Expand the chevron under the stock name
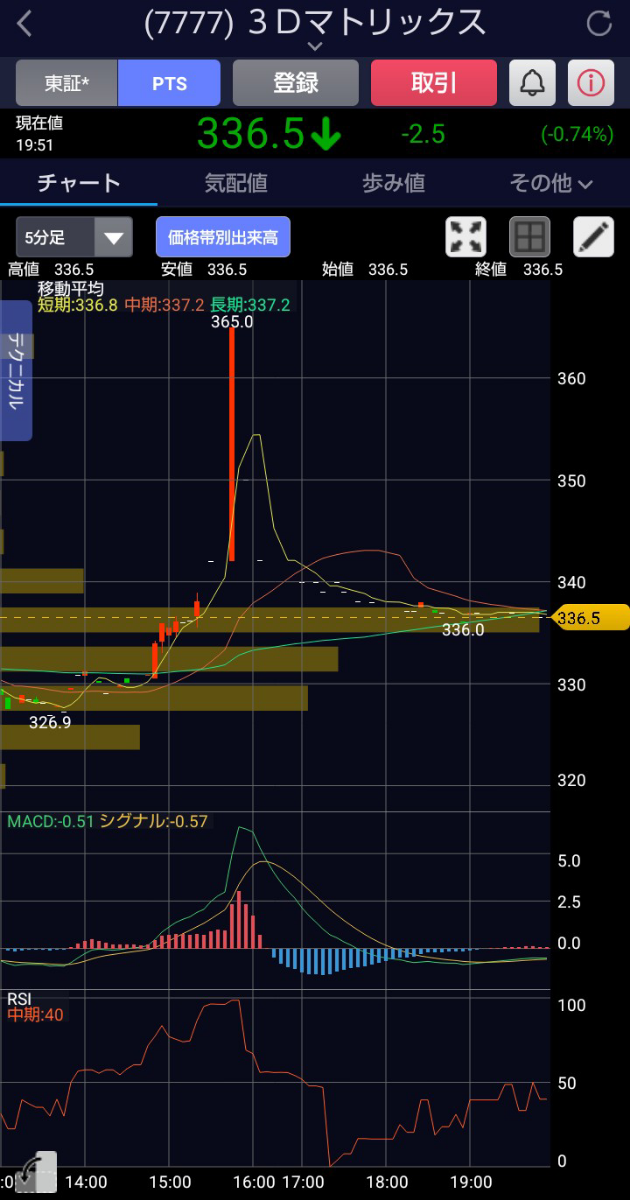Image resolution: width=630 pixels, height=1200 pixels. (x=315, y=46)
